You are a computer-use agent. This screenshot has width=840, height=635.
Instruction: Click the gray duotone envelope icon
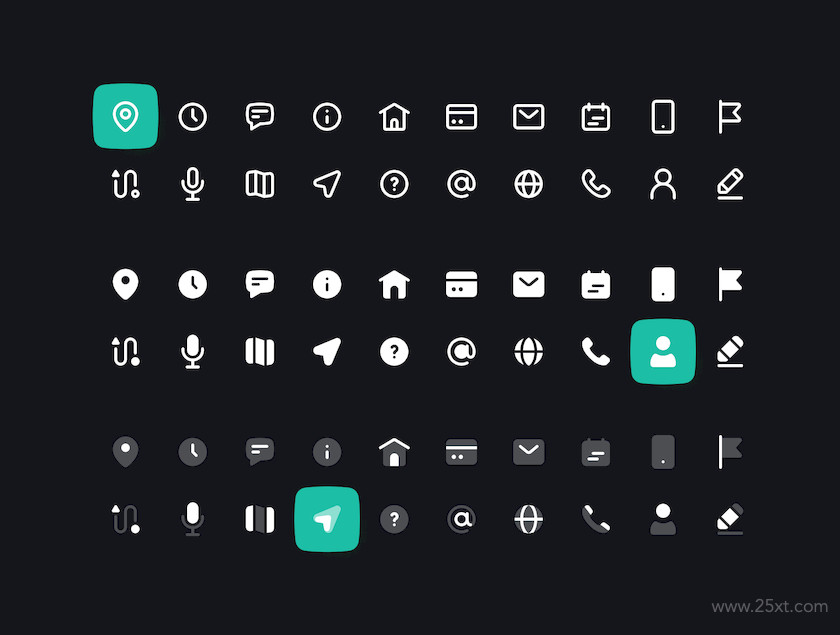529,452
